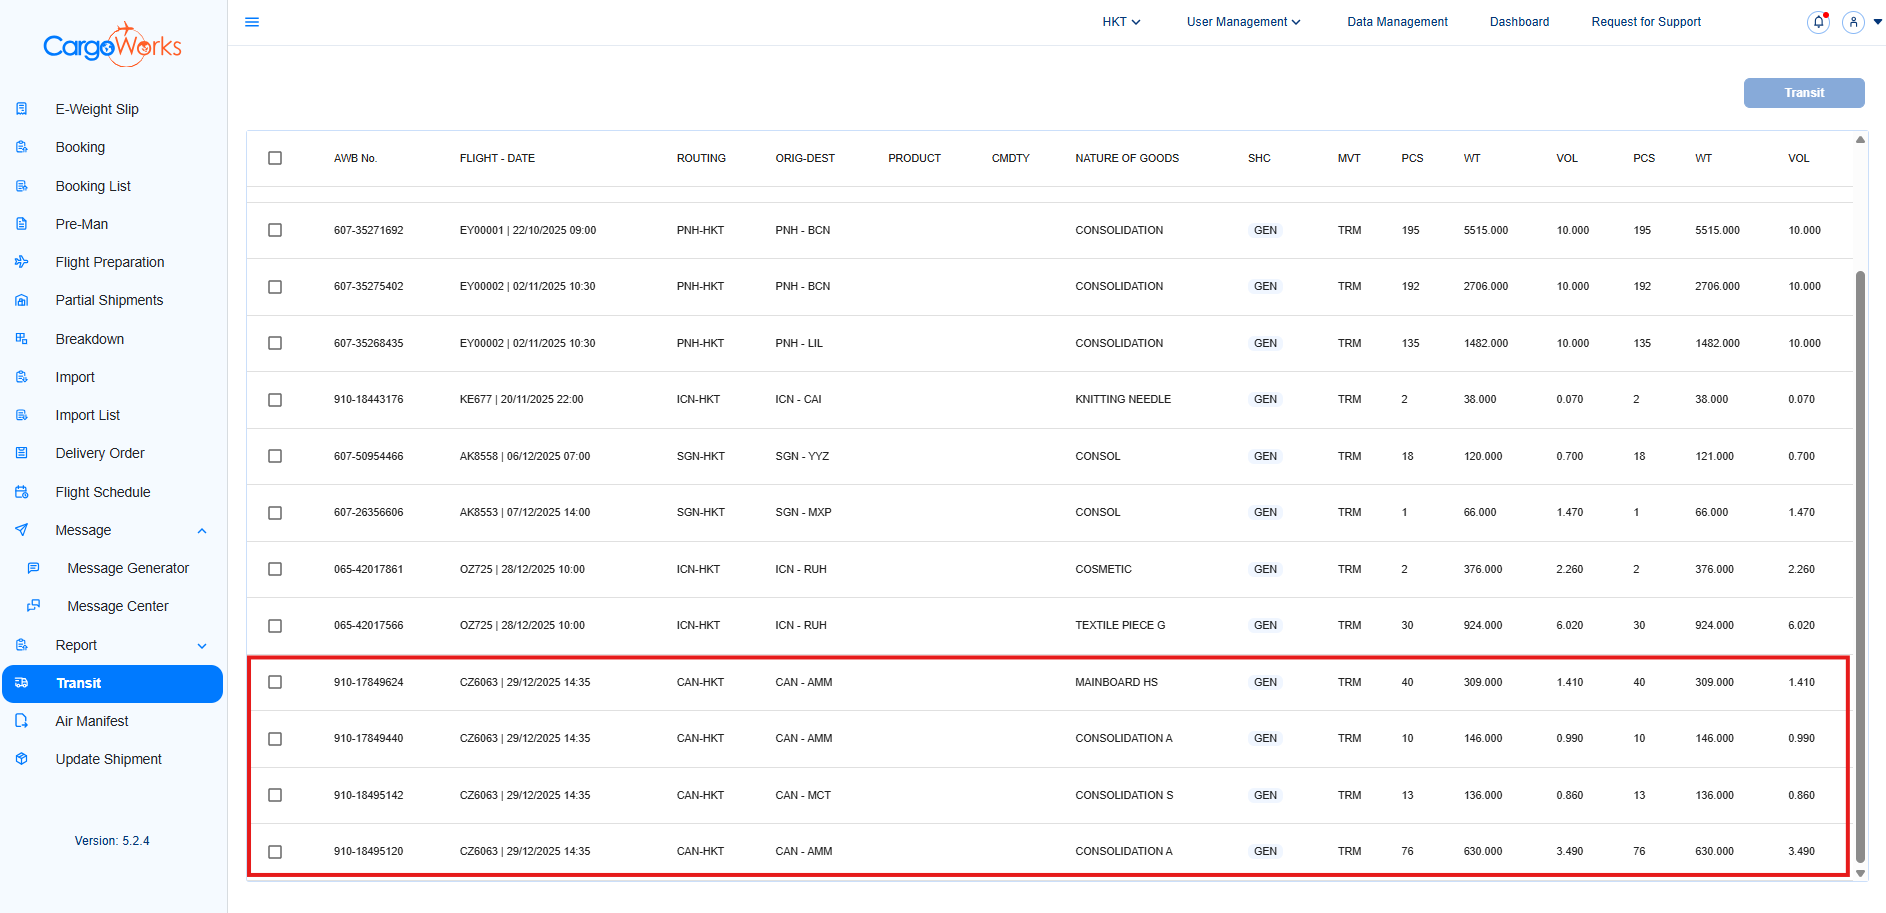Click the Flight Schedule calendar icon

pos(22,492)
